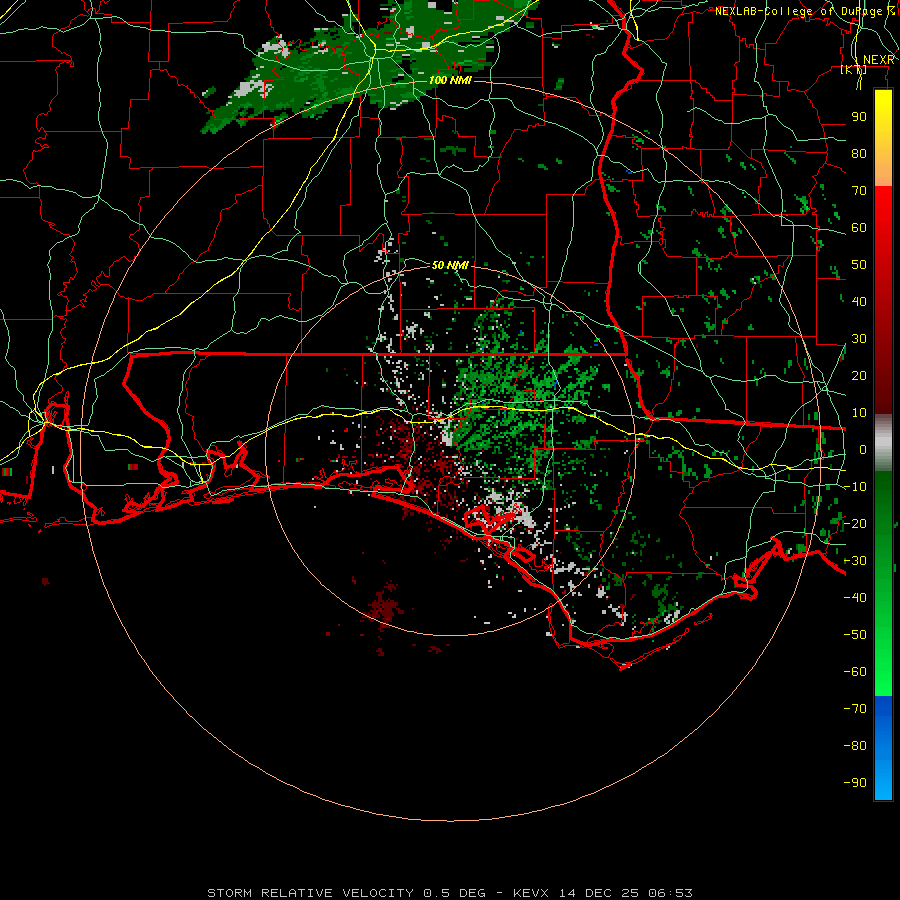This screenshot has width=900, height=900.
Task: Select the 20 value on velocity scale
Action: tap(859, 376)
